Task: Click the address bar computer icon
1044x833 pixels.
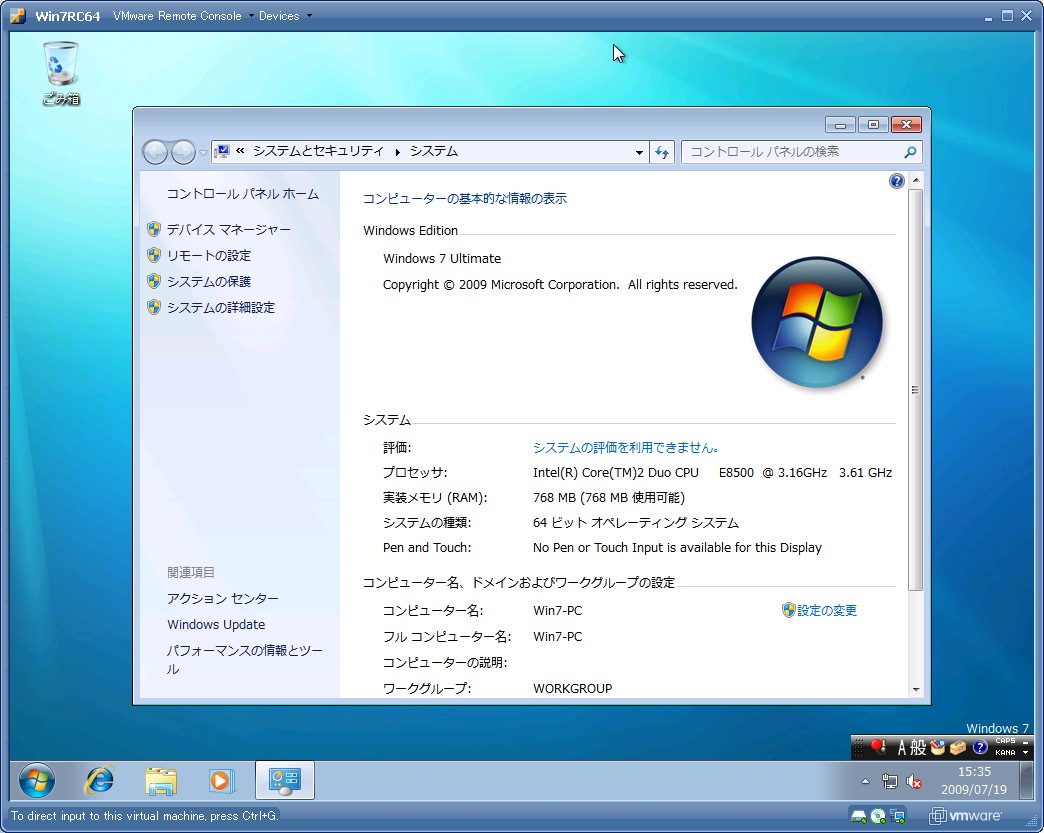Action: click(x=223, y=151)
